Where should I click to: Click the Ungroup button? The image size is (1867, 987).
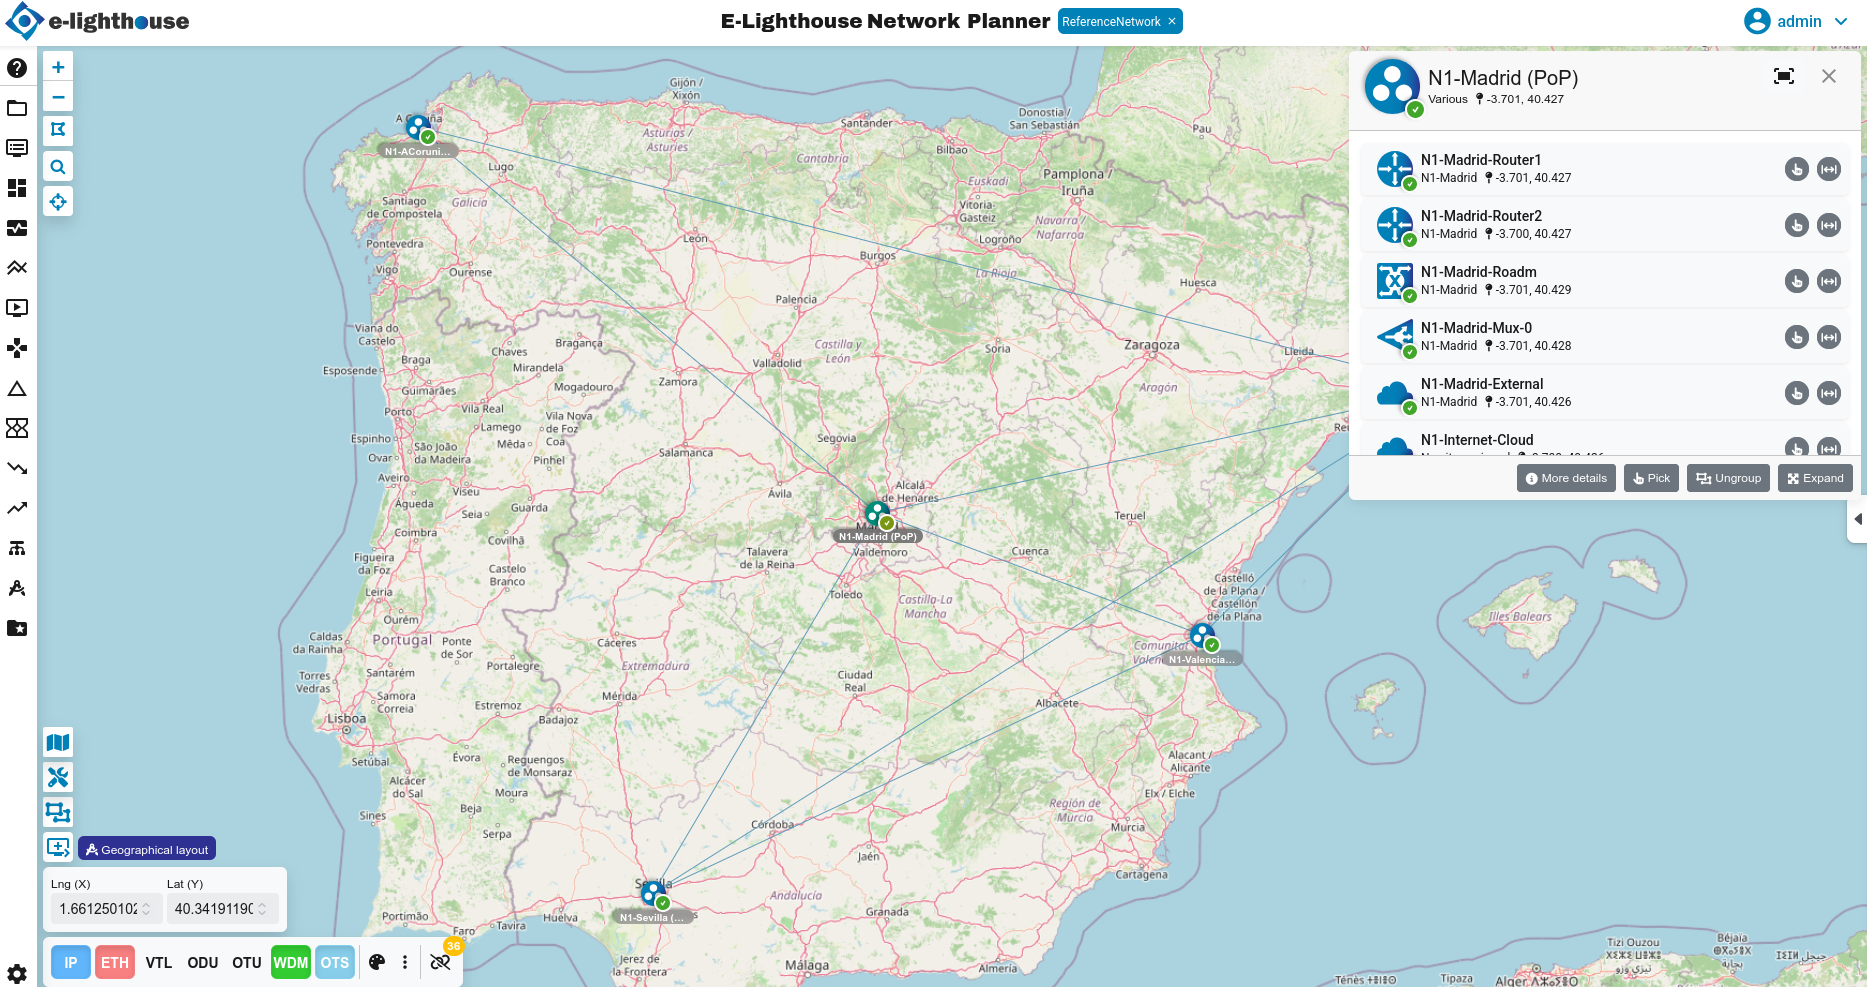pos(1728,478)
